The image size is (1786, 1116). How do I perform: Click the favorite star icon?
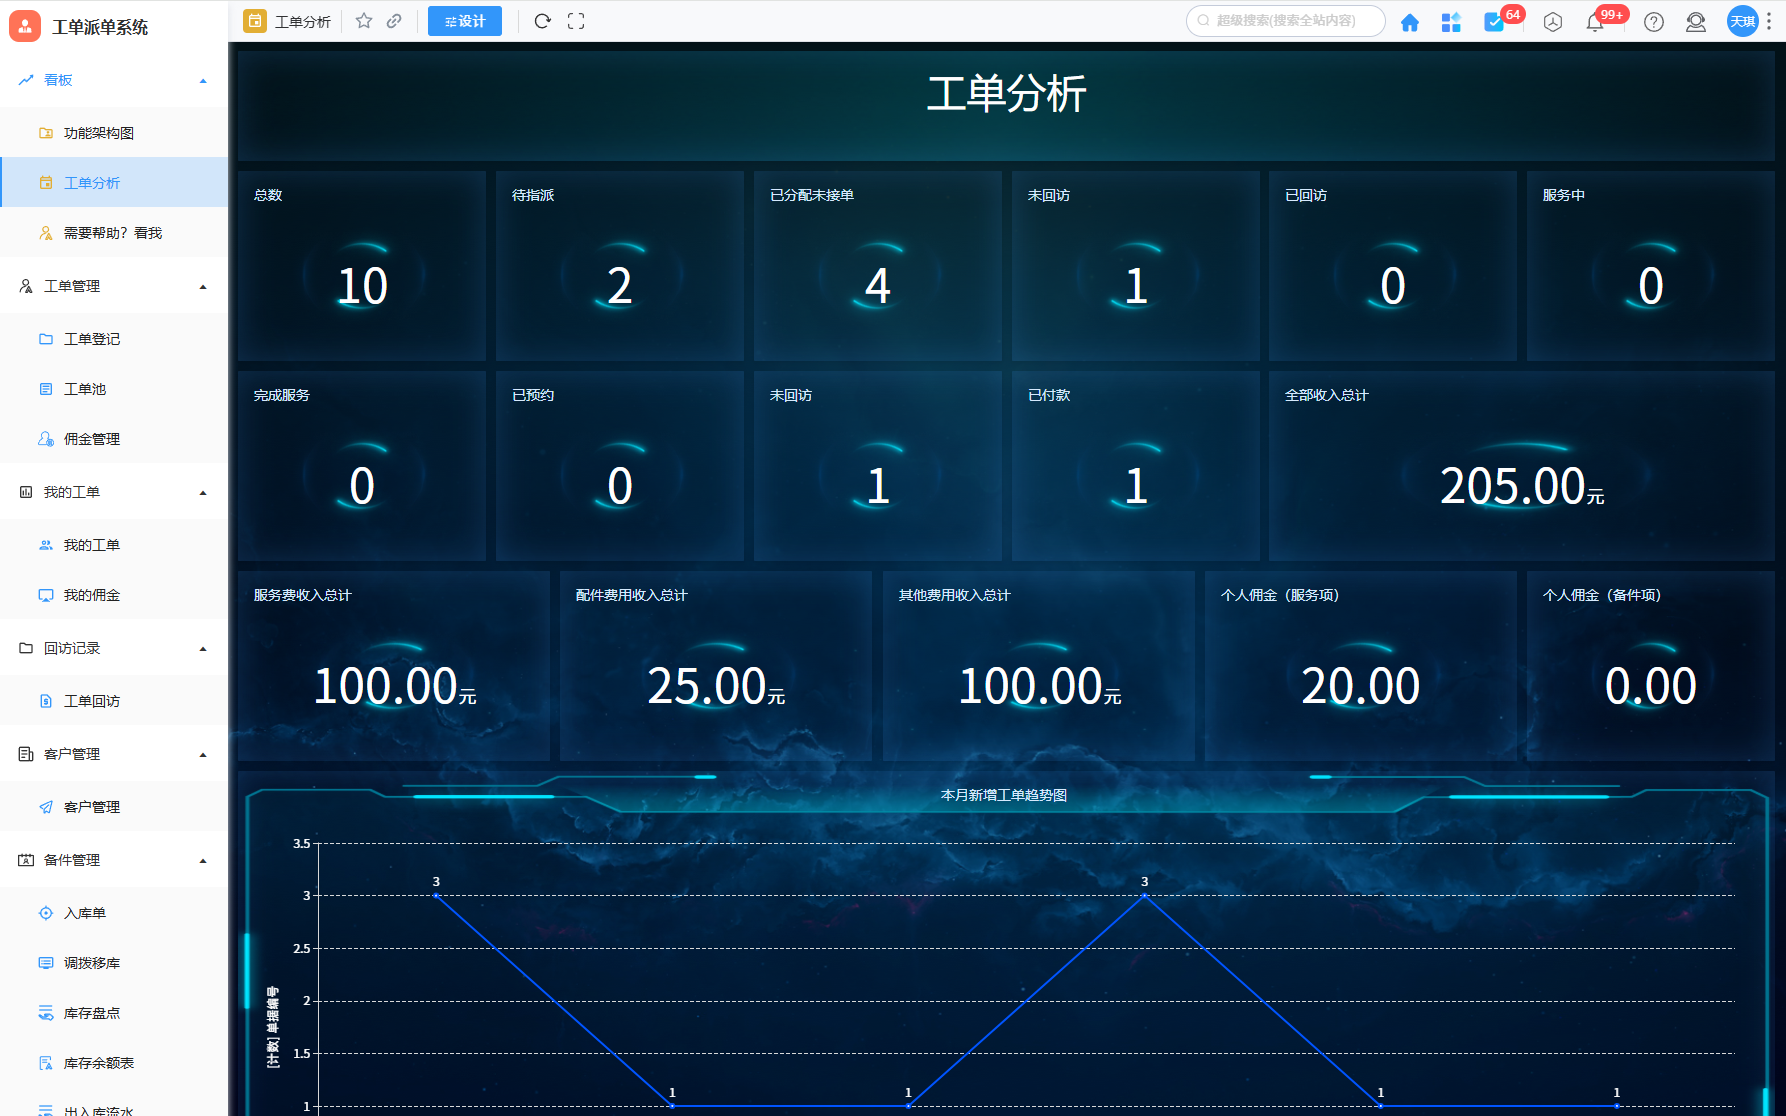[x=364, y=21]
